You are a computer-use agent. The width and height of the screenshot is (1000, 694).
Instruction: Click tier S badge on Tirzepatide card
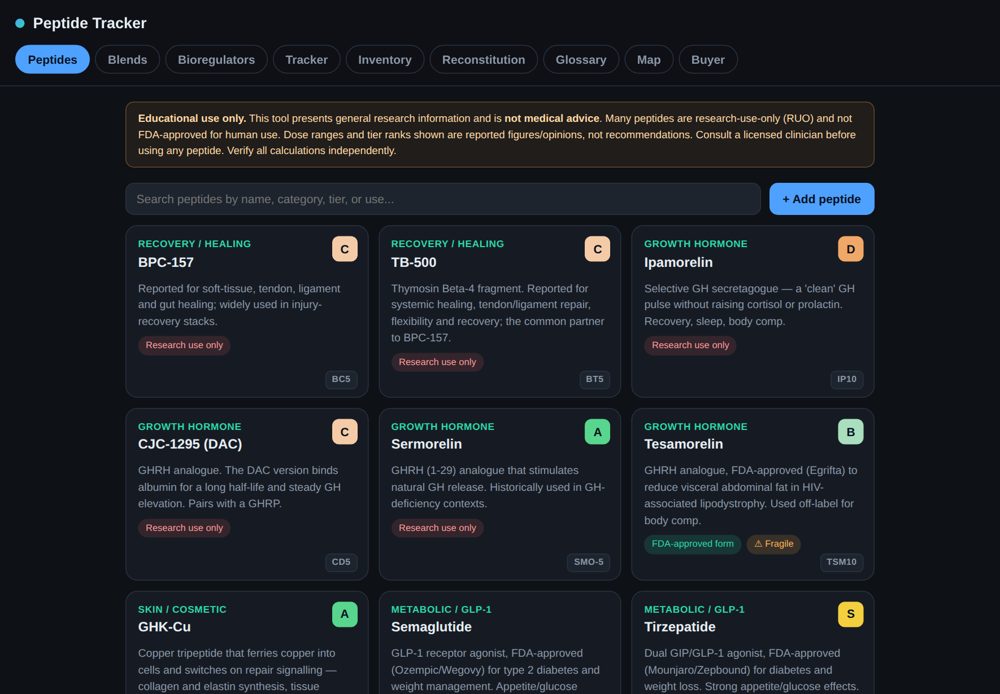tap(851, 614)
